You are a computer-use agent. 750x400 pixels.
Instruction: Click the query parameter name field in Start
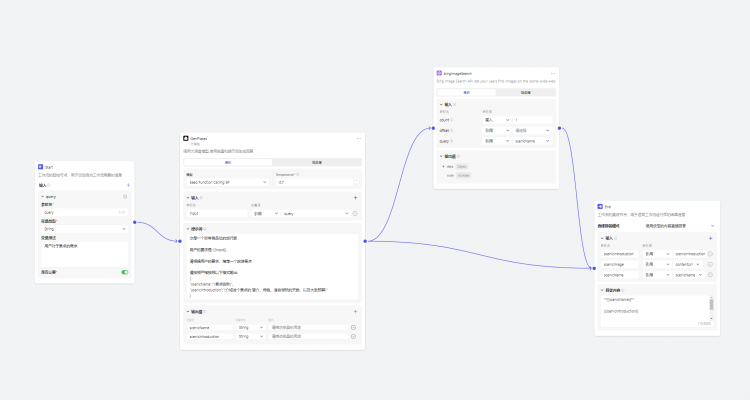click(x=85, y=212)
